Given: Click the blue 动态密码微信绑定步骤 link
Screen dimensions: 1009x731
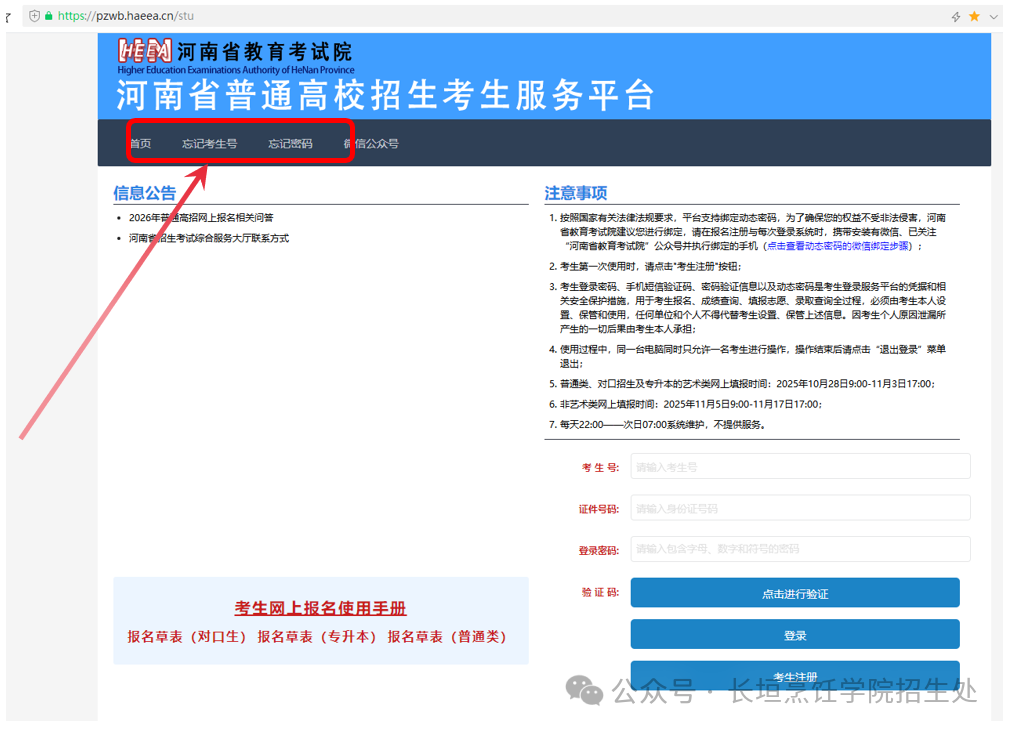Looking at the screenshot, I should pos(838,245).
